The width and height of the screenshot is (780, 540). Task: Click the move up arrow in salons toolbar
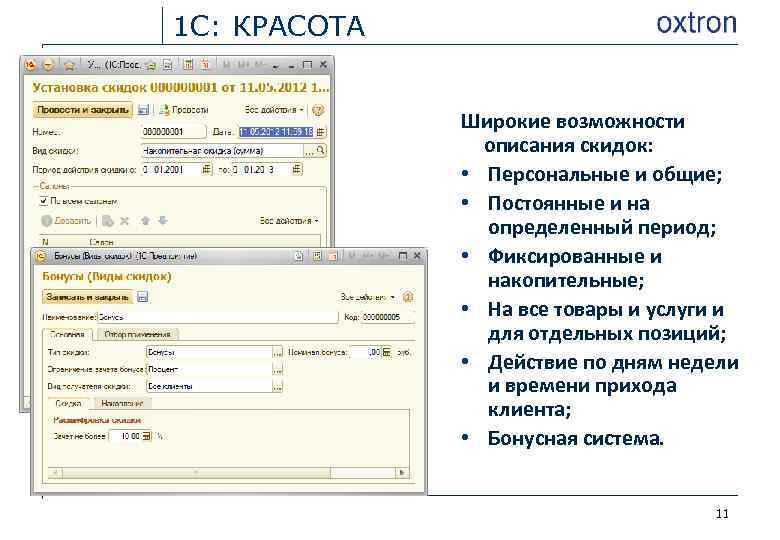click(x=145, y=221)
